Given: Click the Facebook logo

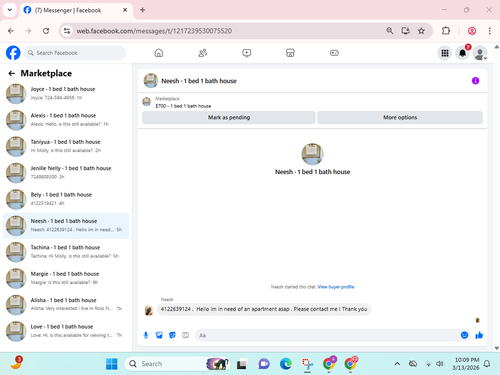Looking at the screenshot, I should coord(13,53).
